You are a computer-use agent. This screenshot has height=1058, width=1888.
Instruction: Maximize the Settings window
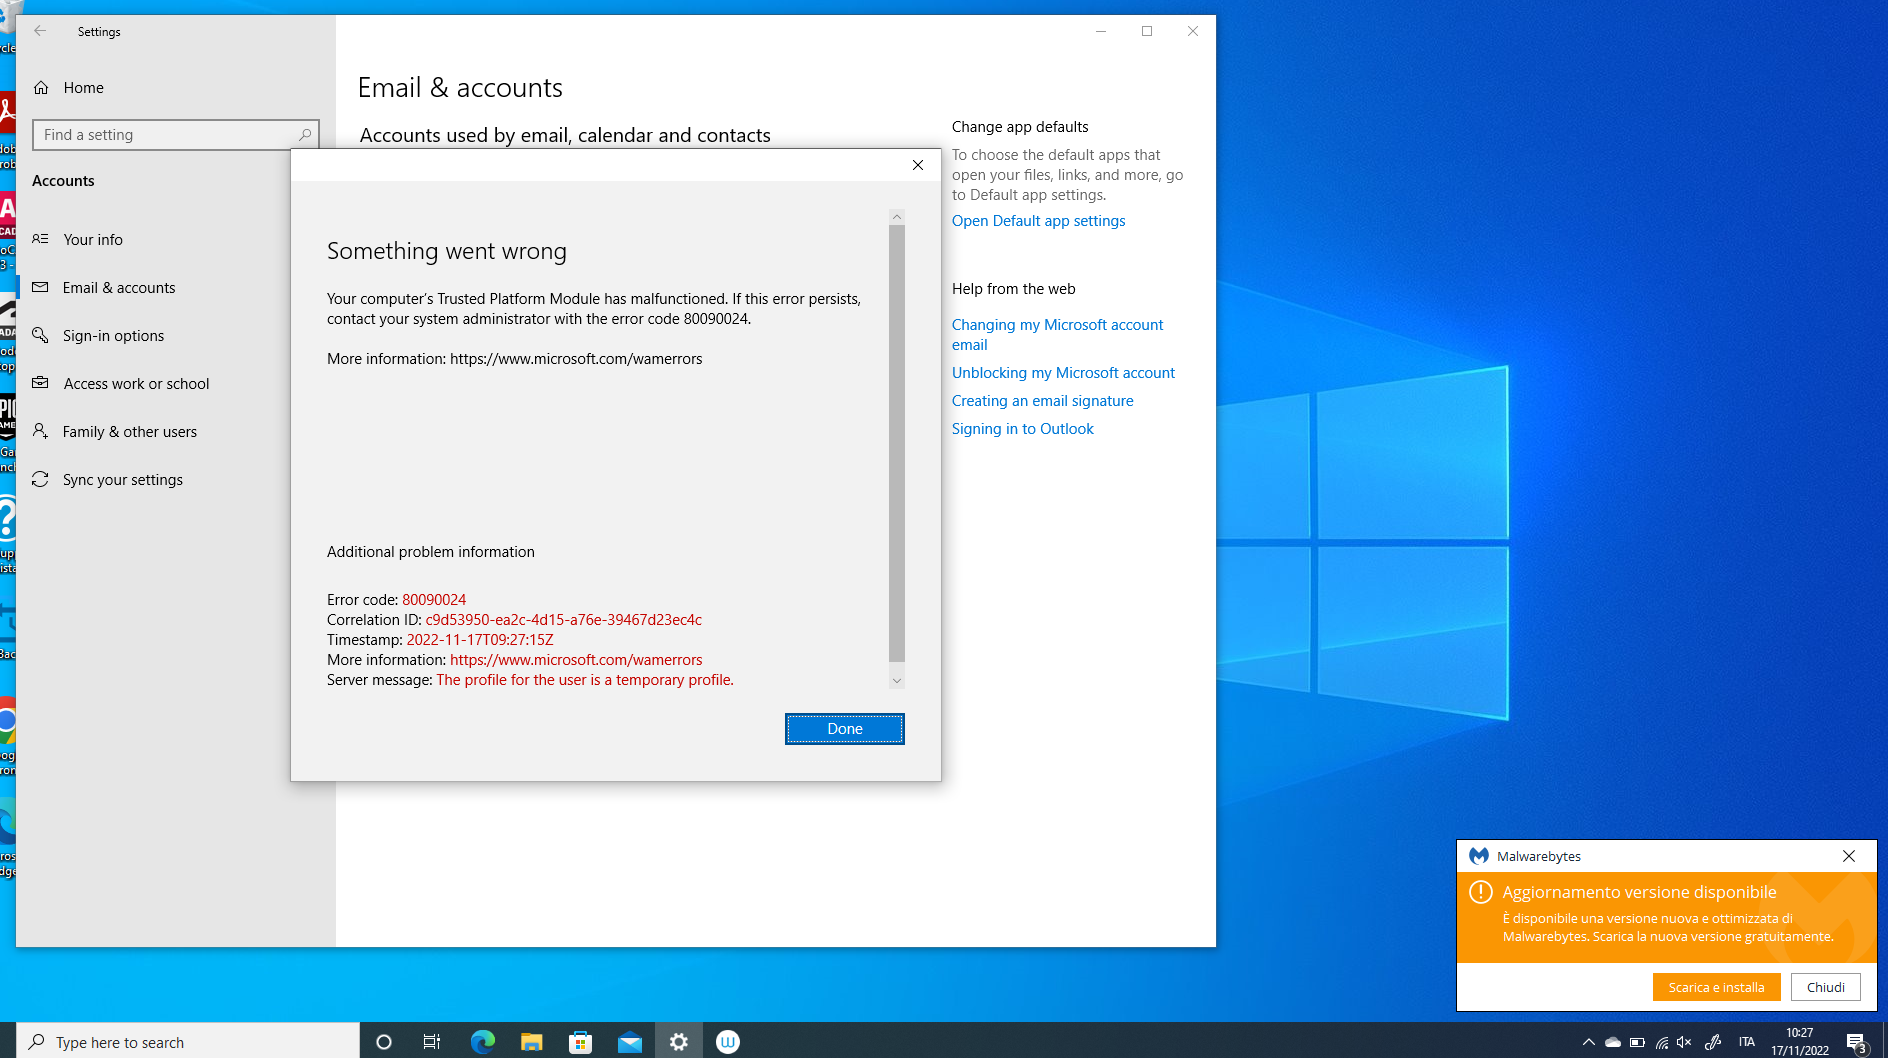1147,31
